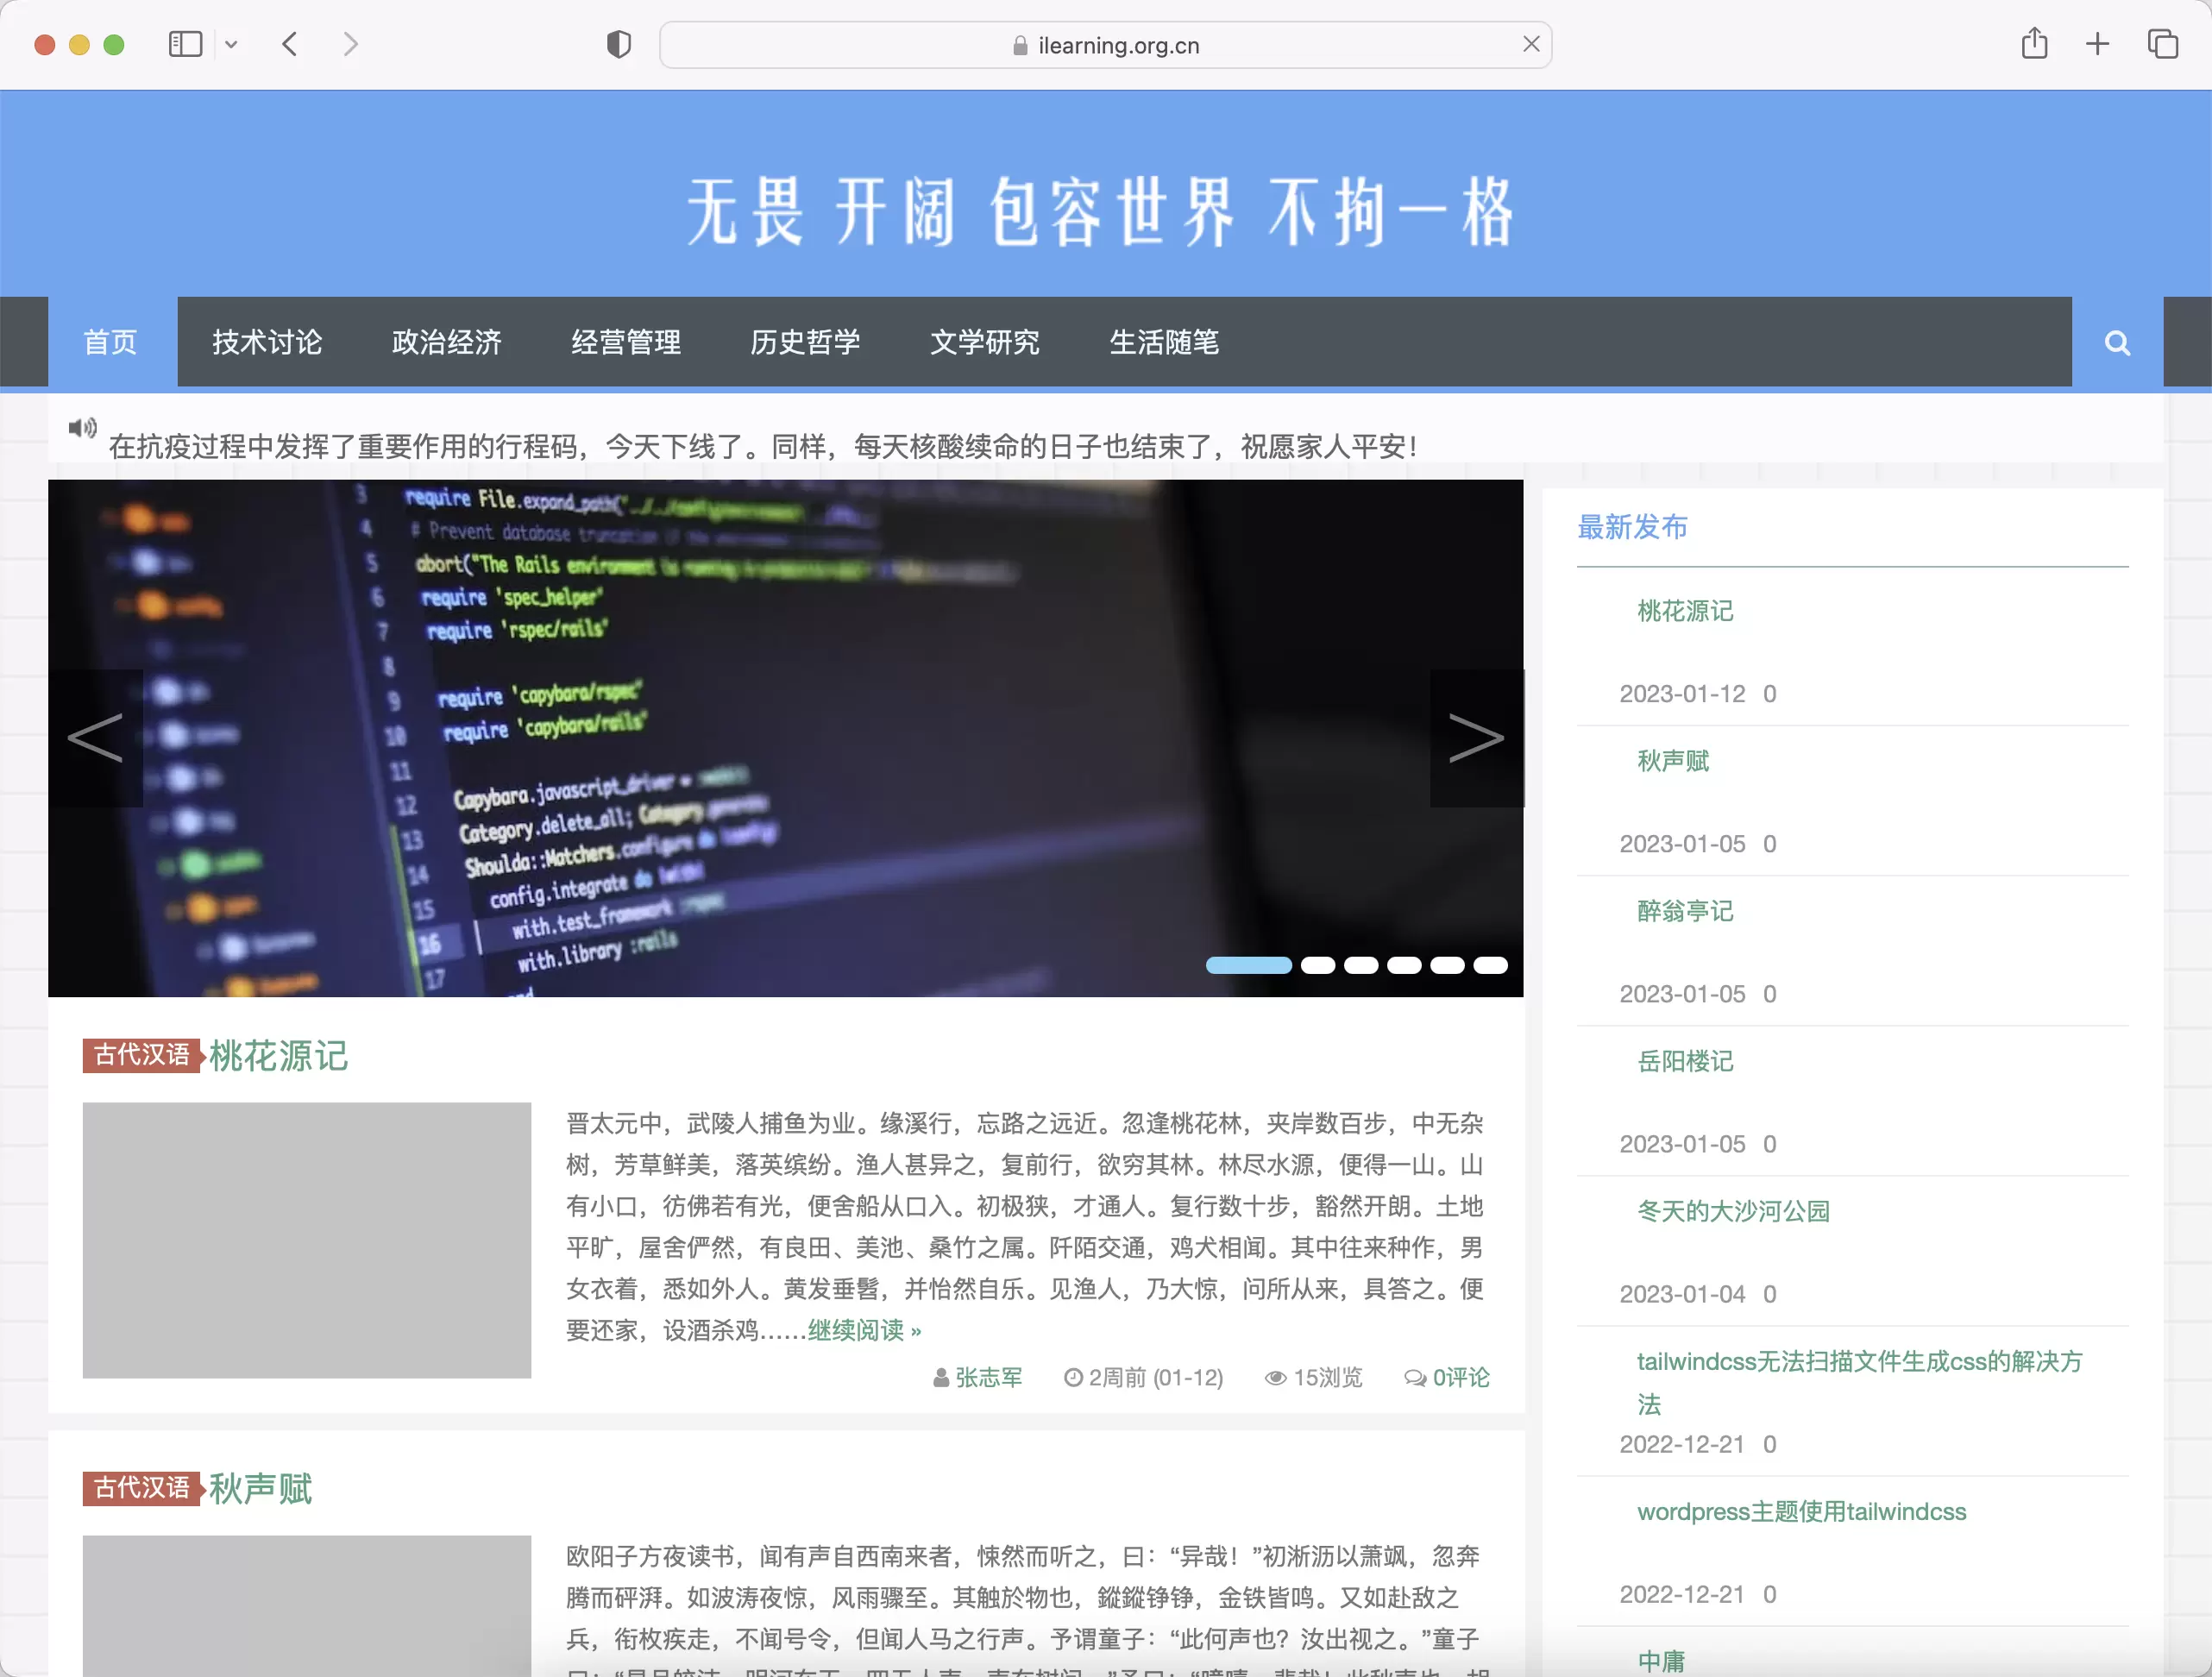Click the comment bubble icon beside 0评论
2212x1677 pixels.
coord(1415,1378)
